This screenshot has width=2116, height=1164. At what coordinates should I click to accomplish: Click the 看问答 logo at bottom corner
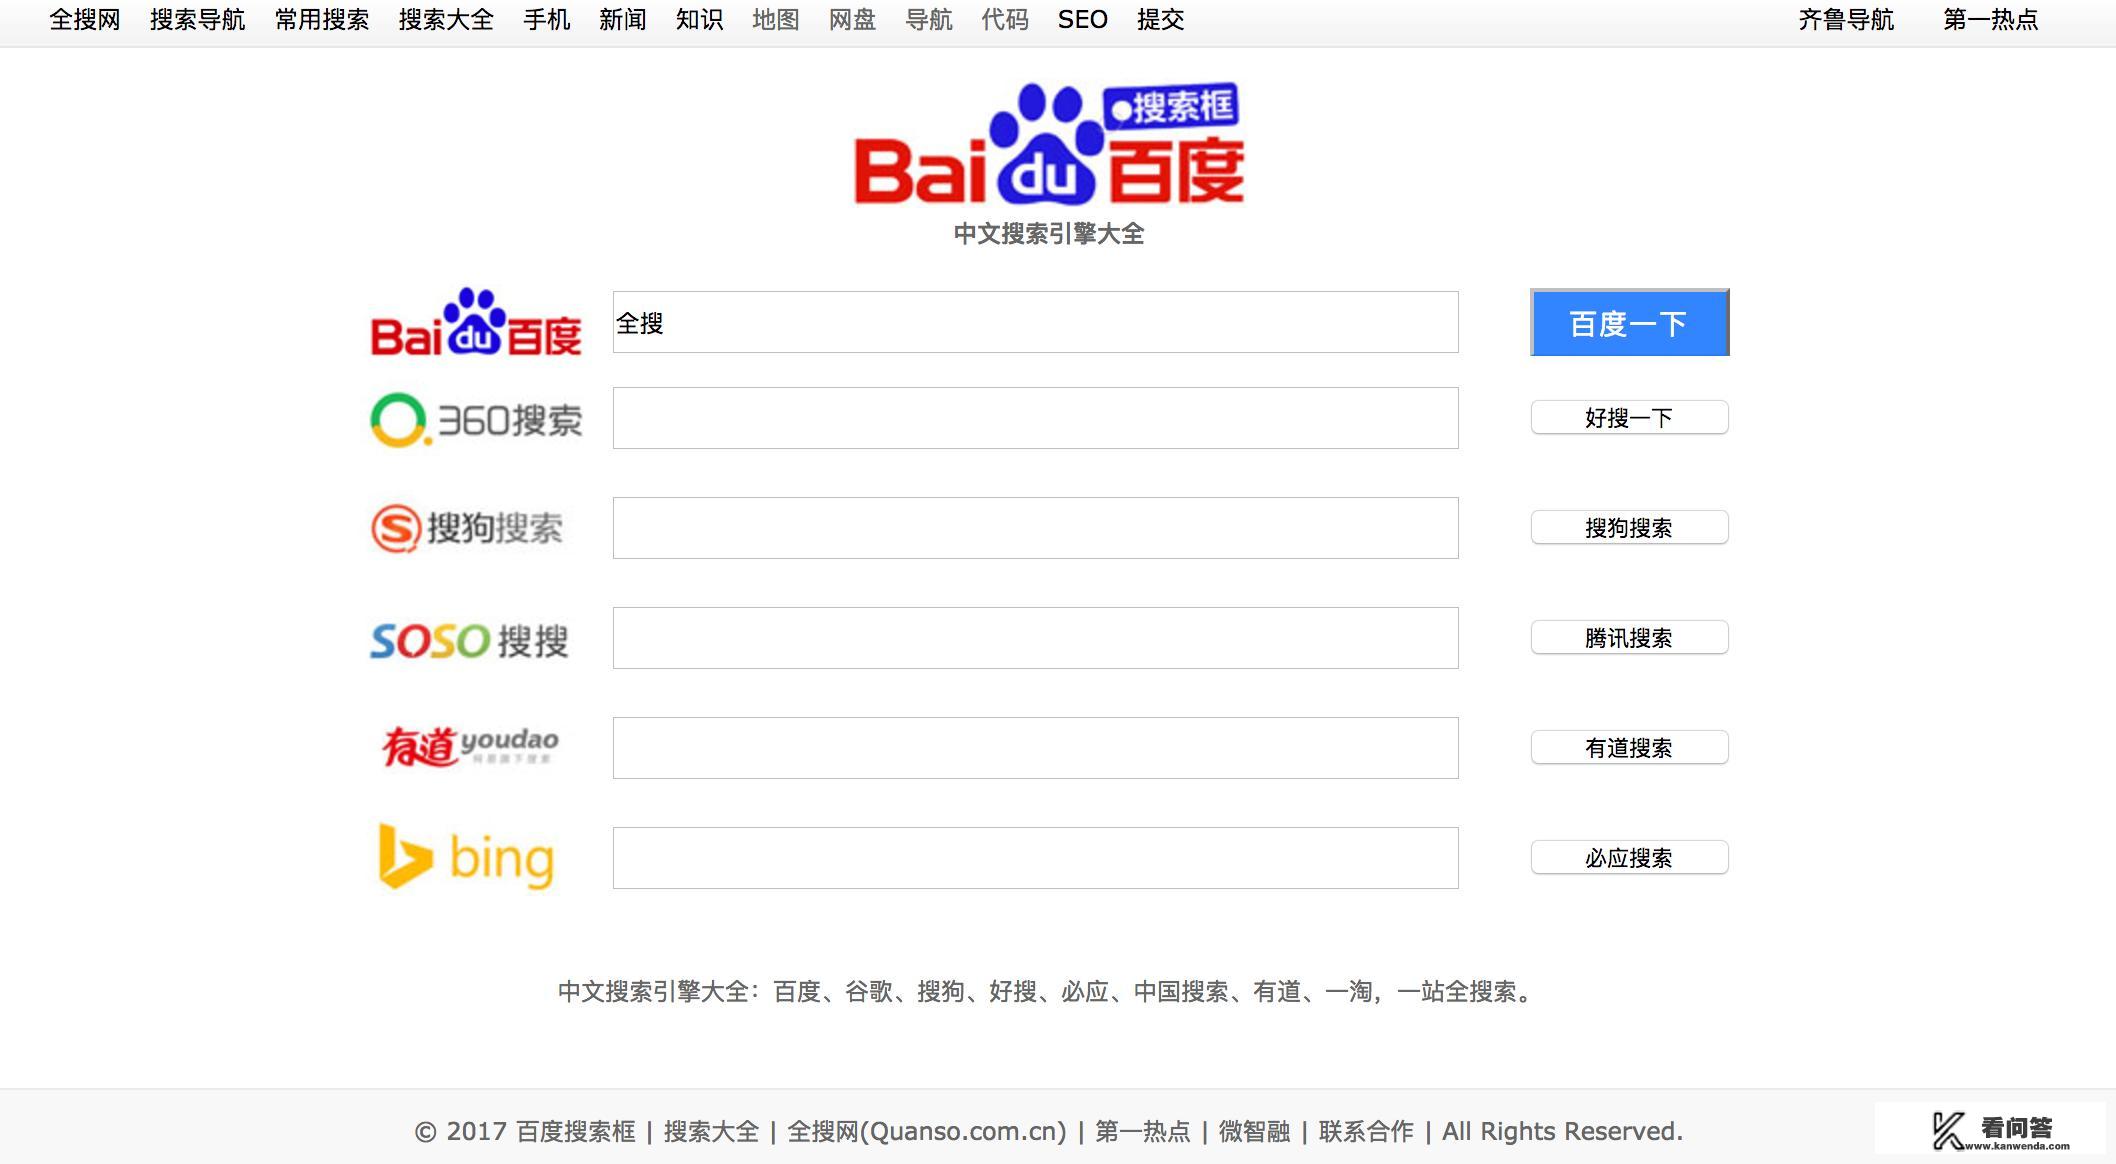click(1991, 1131)
